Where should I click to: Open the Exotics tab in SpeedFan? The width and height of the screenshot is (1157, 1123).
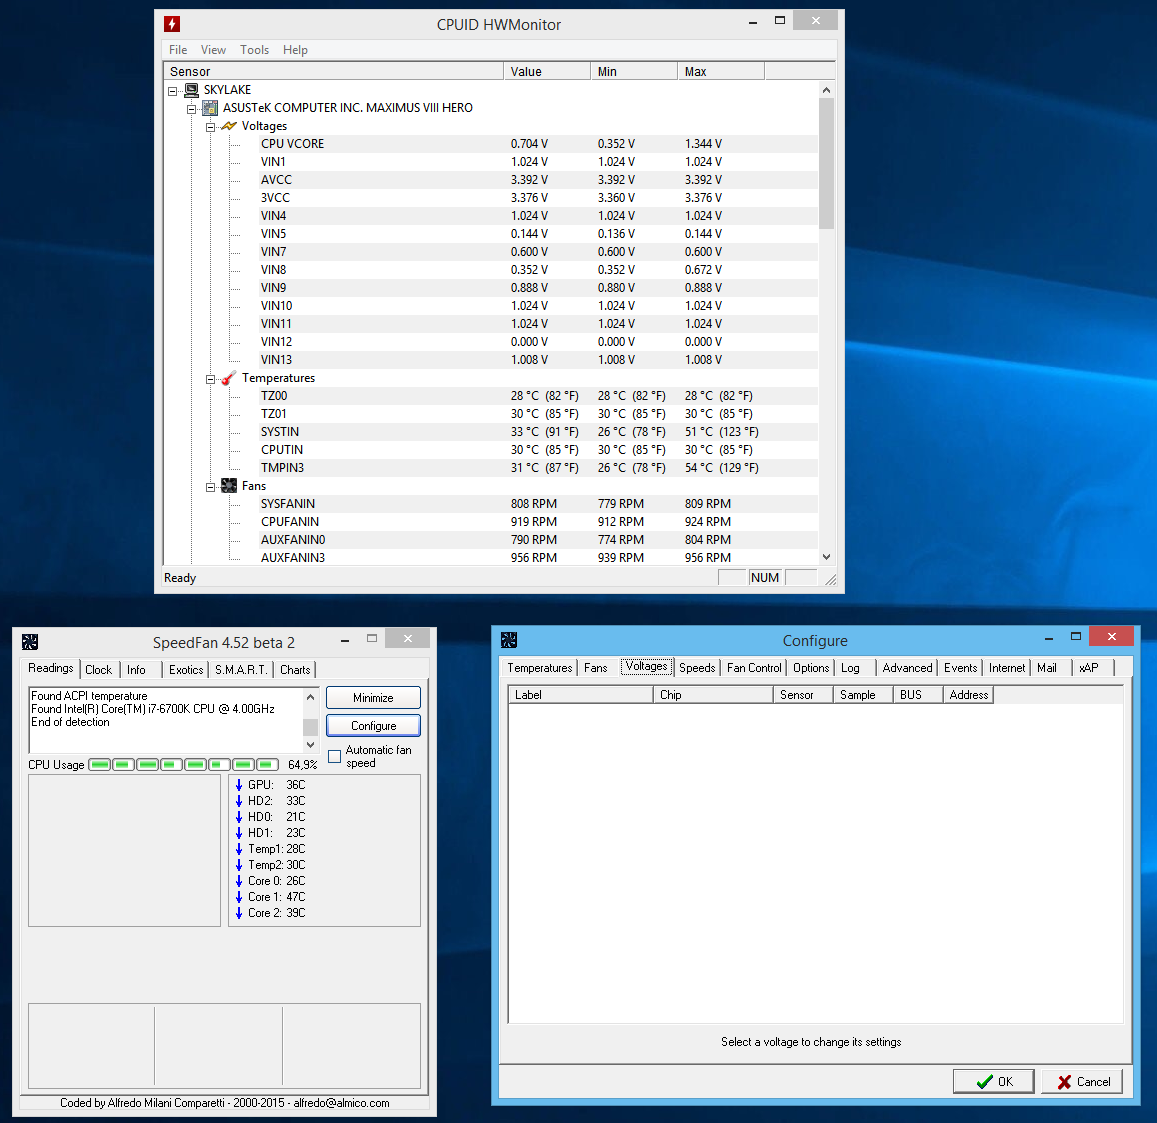[x=186, y=669]
